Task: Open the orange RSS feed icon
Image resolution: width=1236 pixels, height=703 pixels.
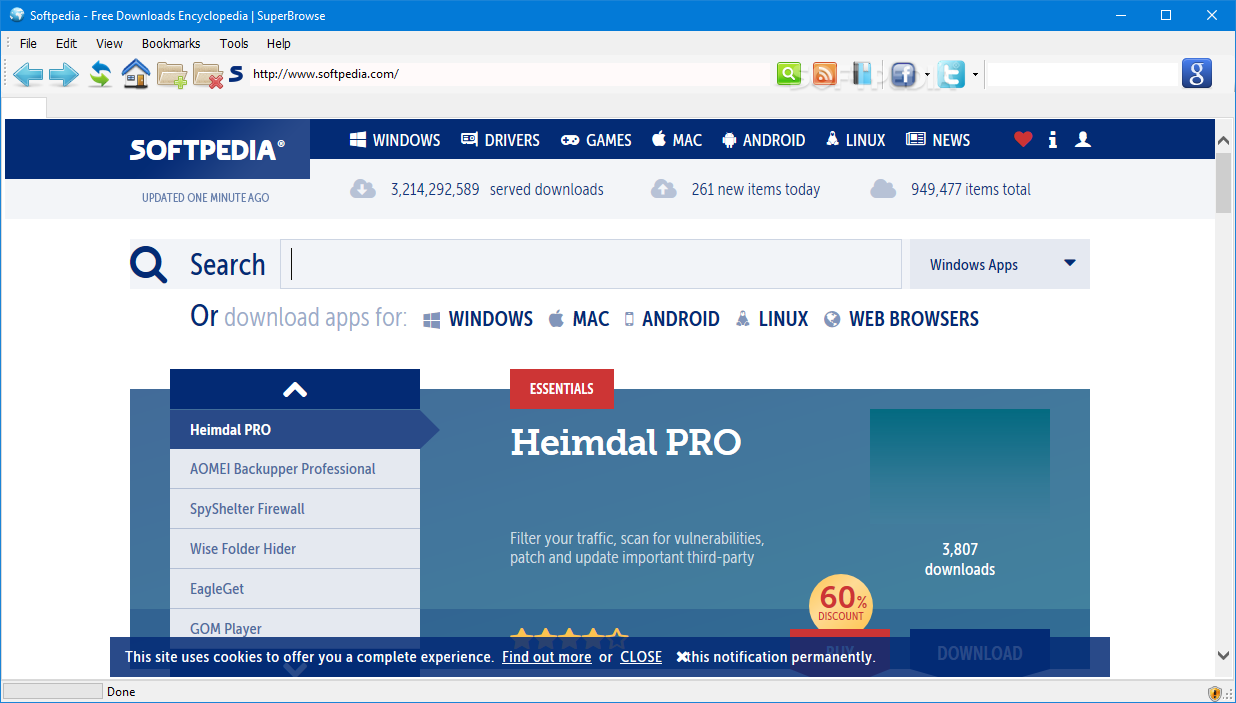Action: pos(825,74)
